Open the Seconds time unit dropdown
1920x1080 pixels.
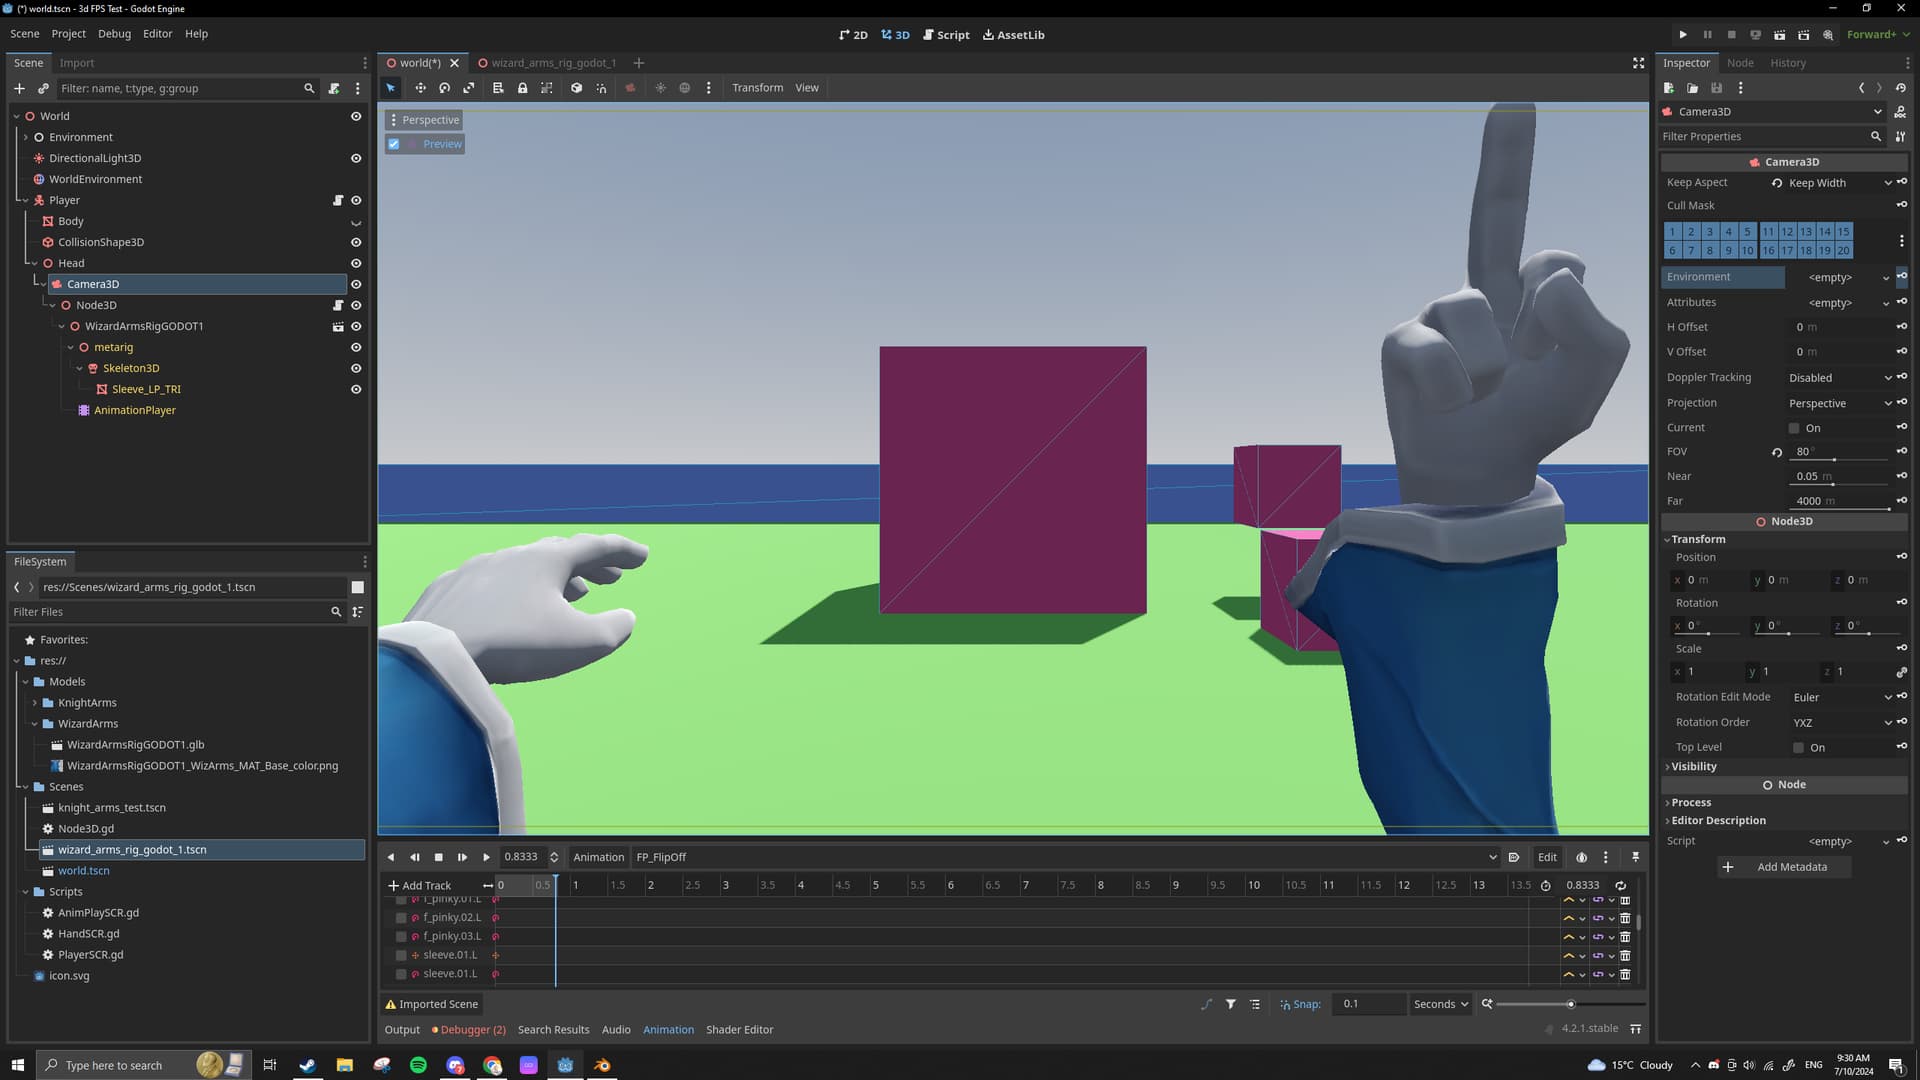point(1440,1004)
